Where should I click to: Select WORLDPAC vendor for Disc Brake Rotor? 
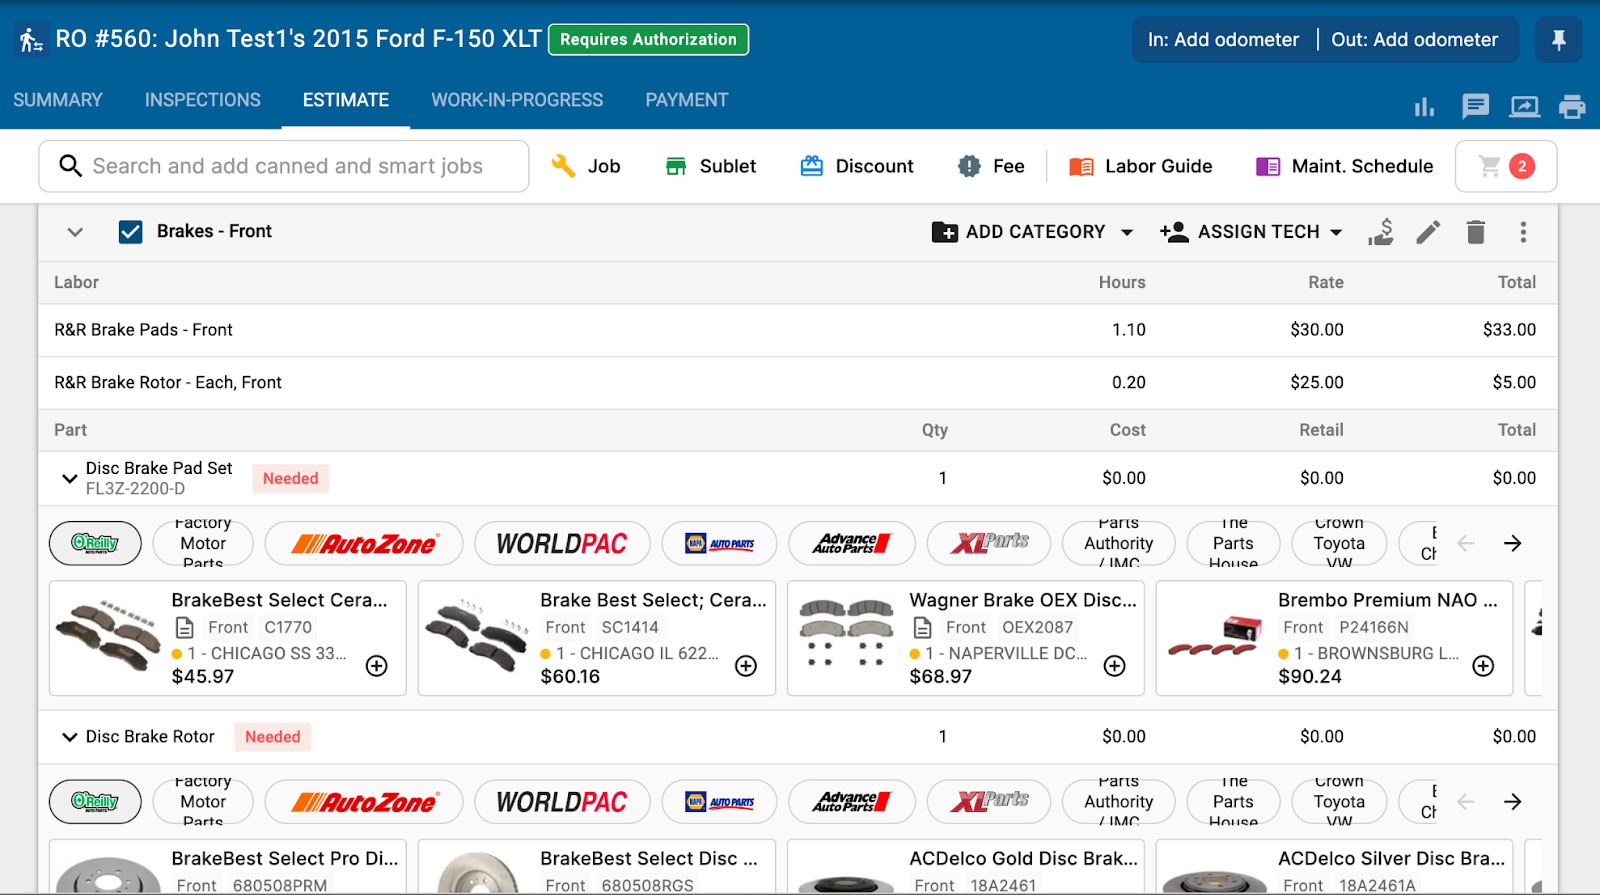point(561,802)
